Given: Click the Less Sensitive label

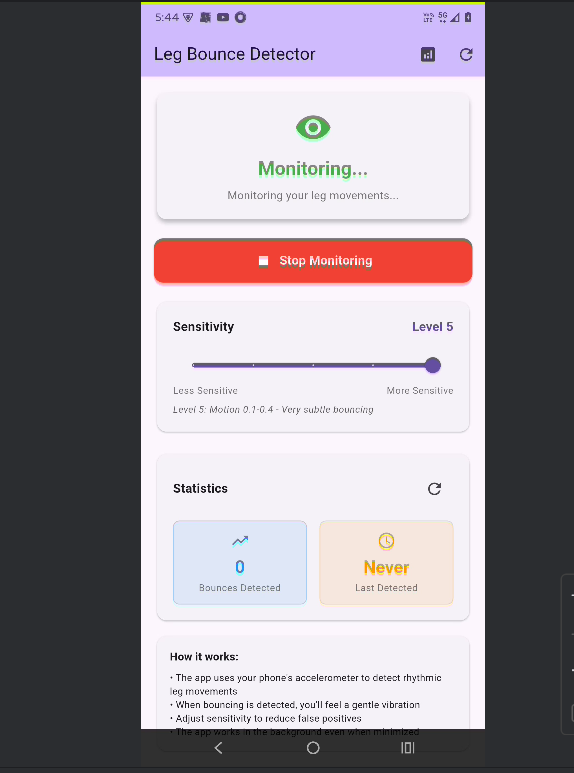Looking at the screenshot, I should pyautogui.click(x=205, y=390).
